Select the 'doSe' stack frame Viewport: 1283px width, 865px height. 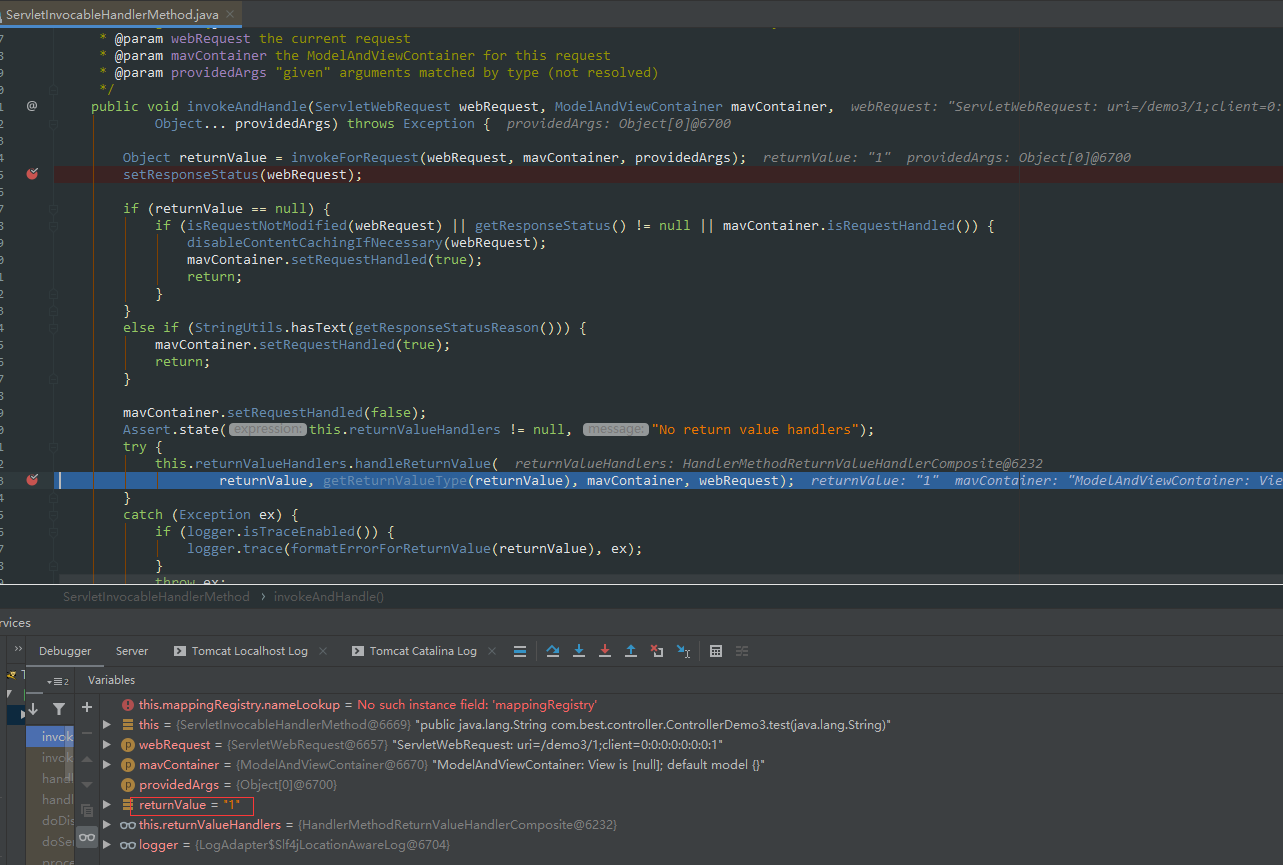50,841
